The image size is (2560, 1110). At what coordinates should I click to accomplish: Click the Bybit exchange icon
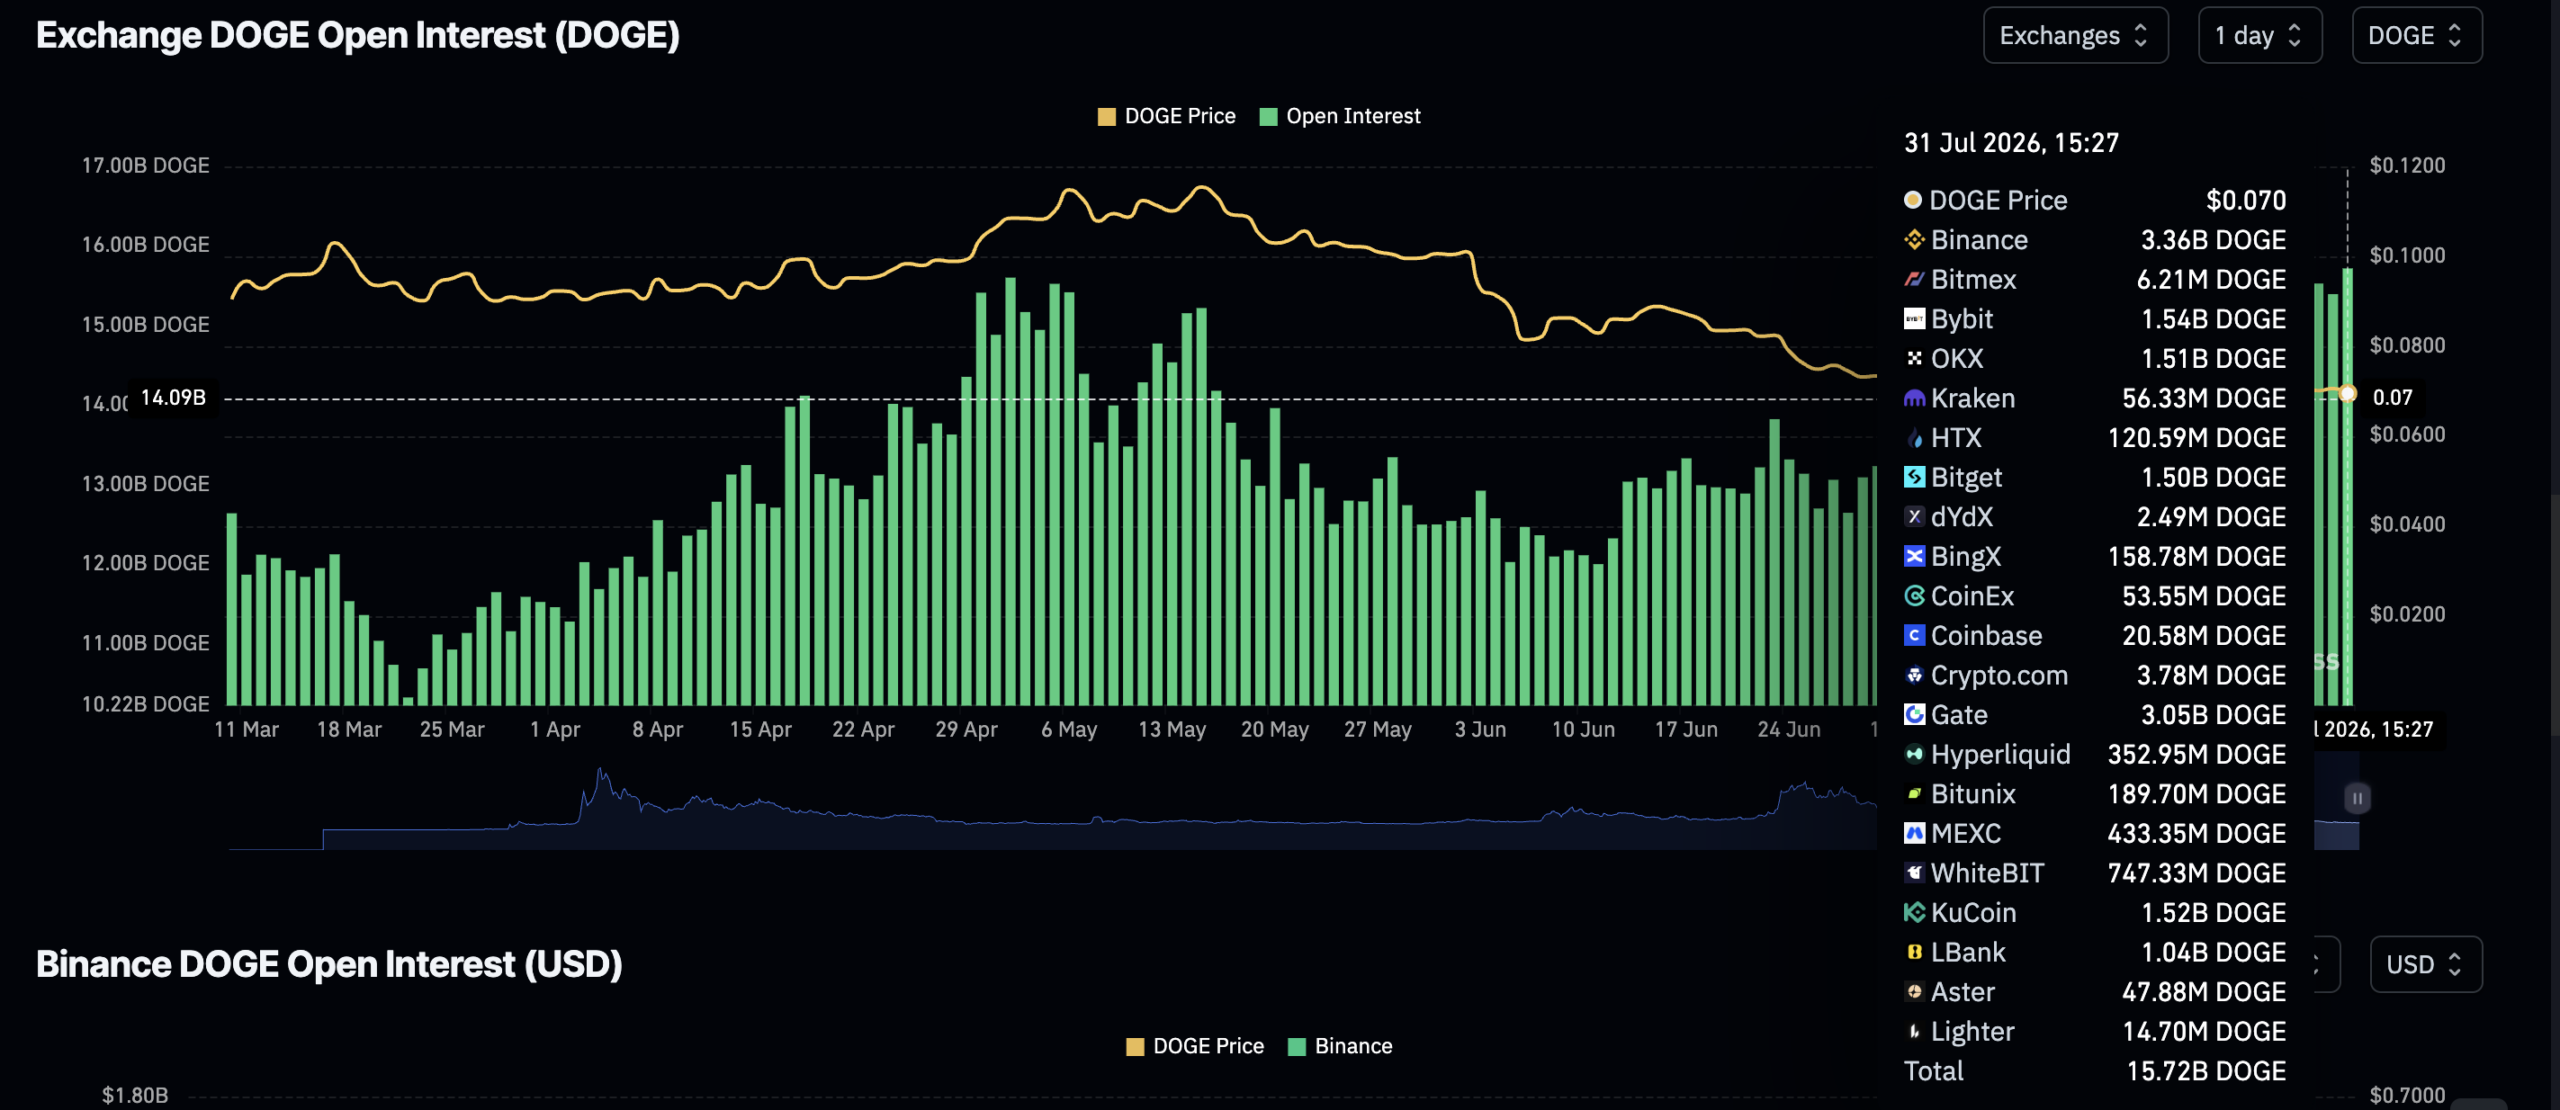point(1914,319)
